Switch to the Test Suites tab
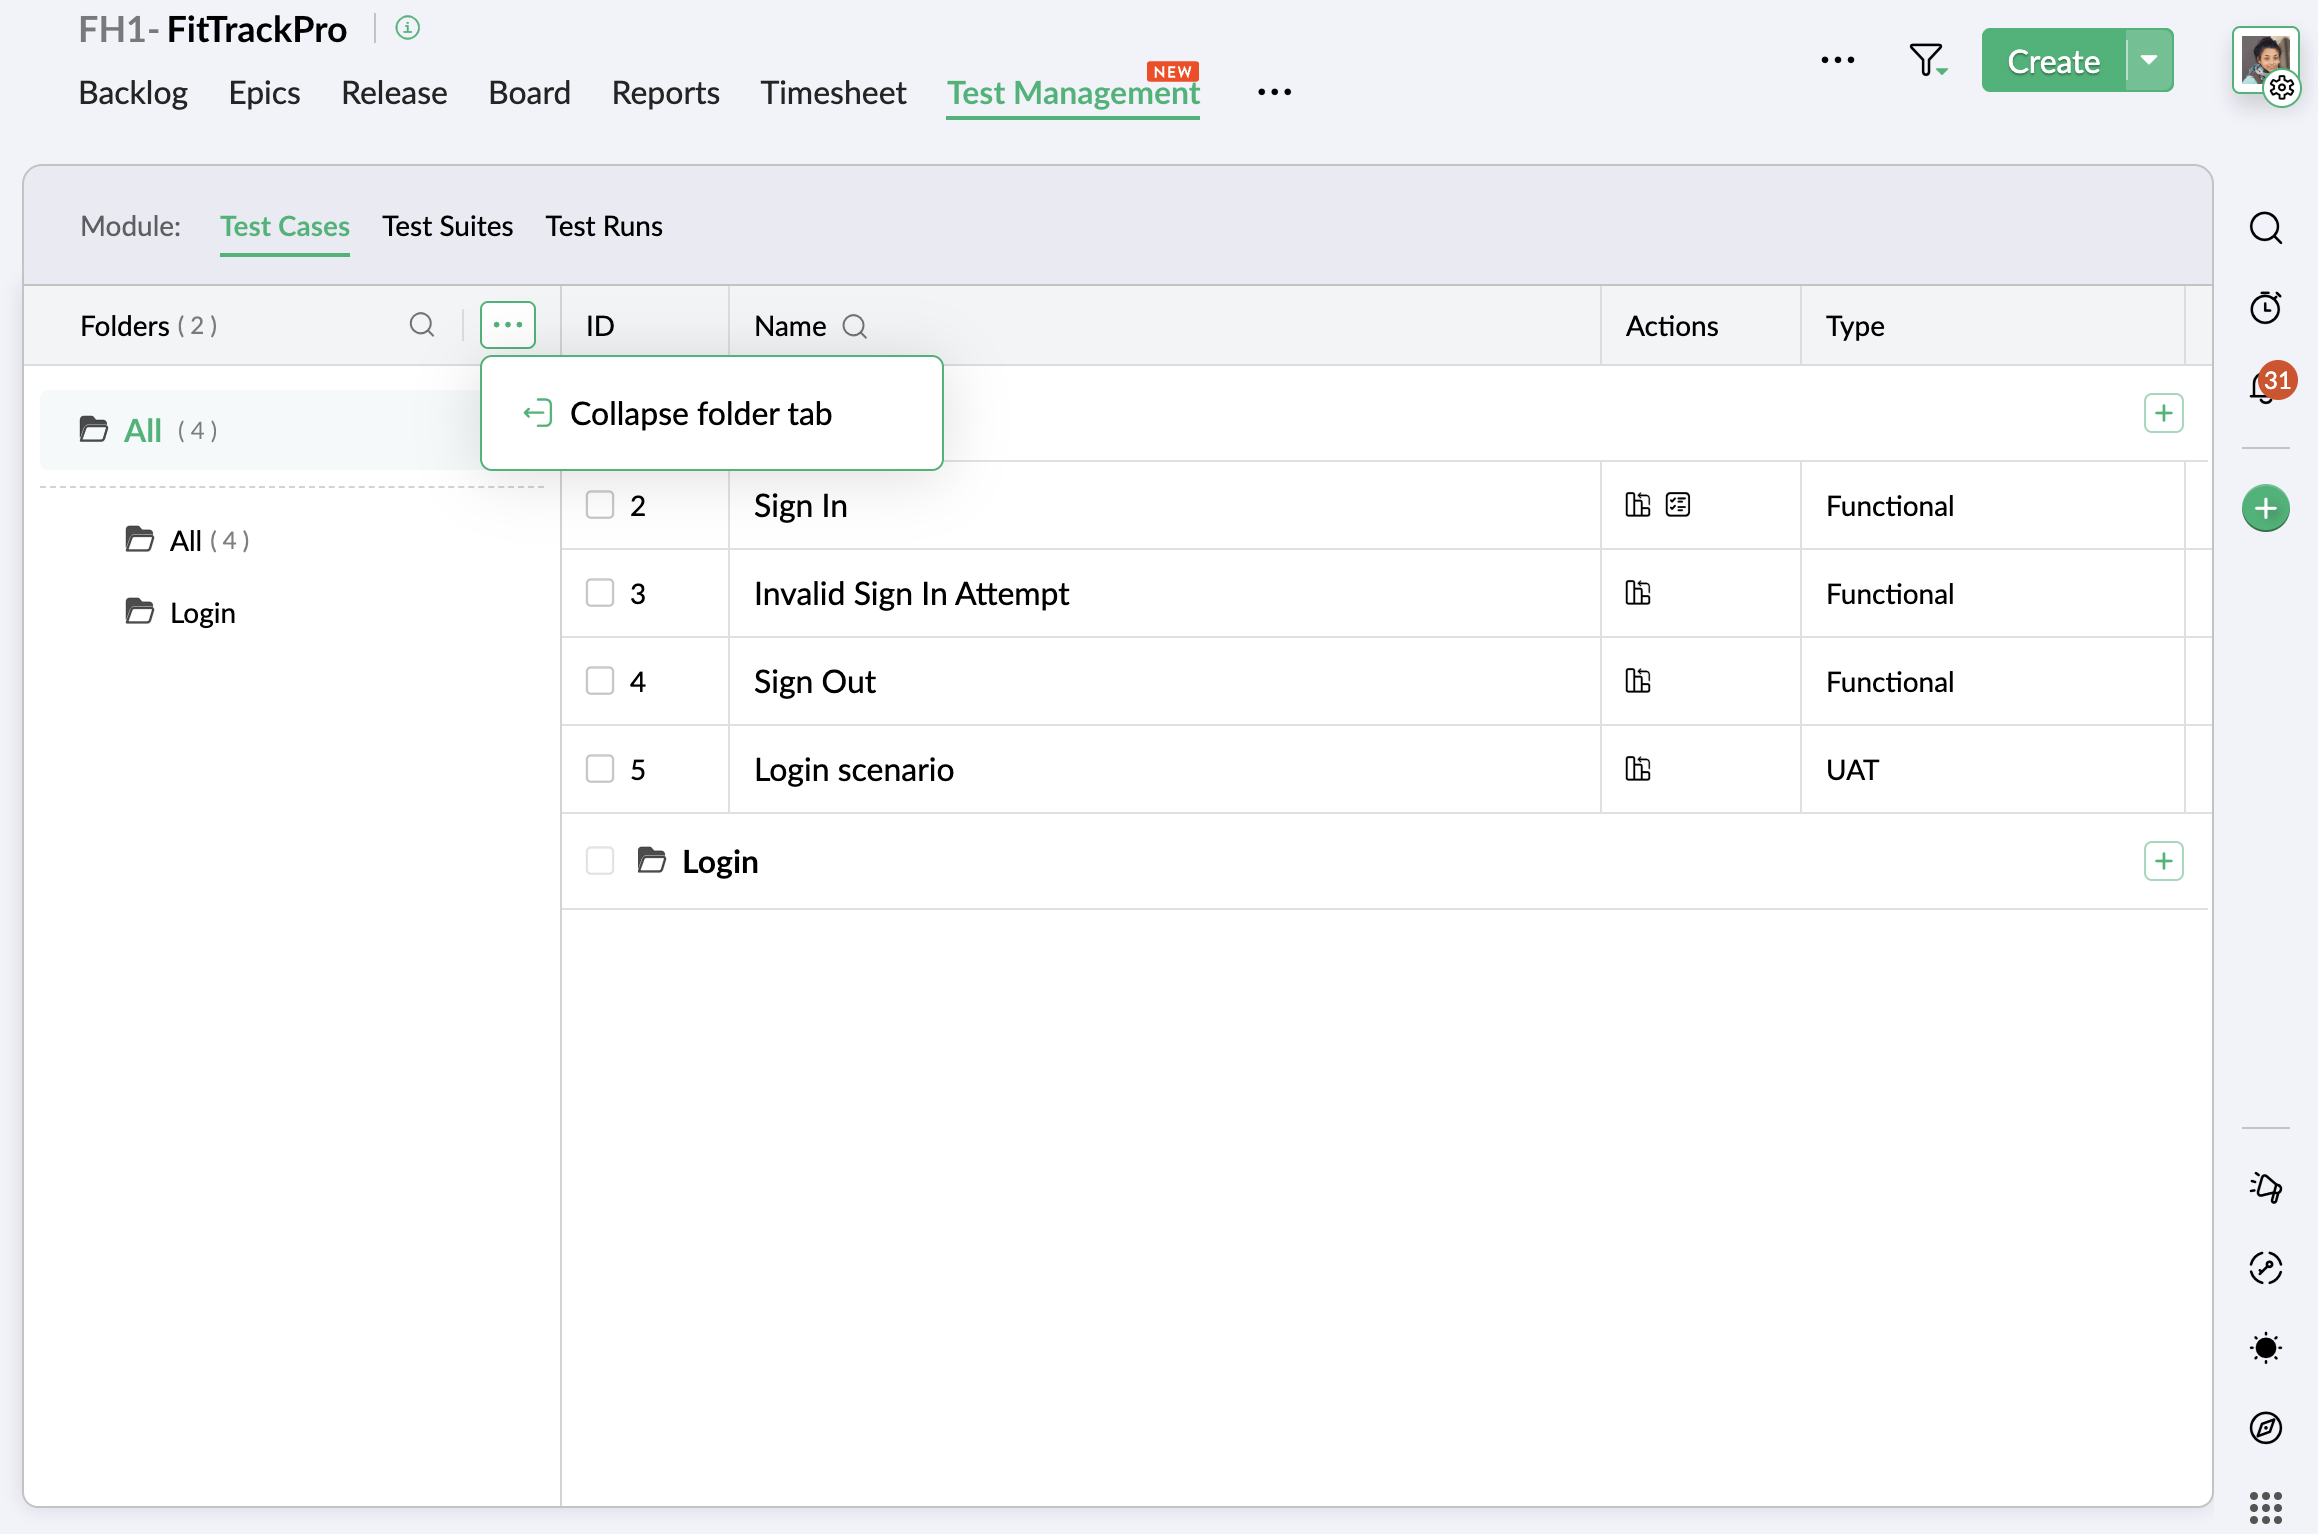 (x=447, y=226)
